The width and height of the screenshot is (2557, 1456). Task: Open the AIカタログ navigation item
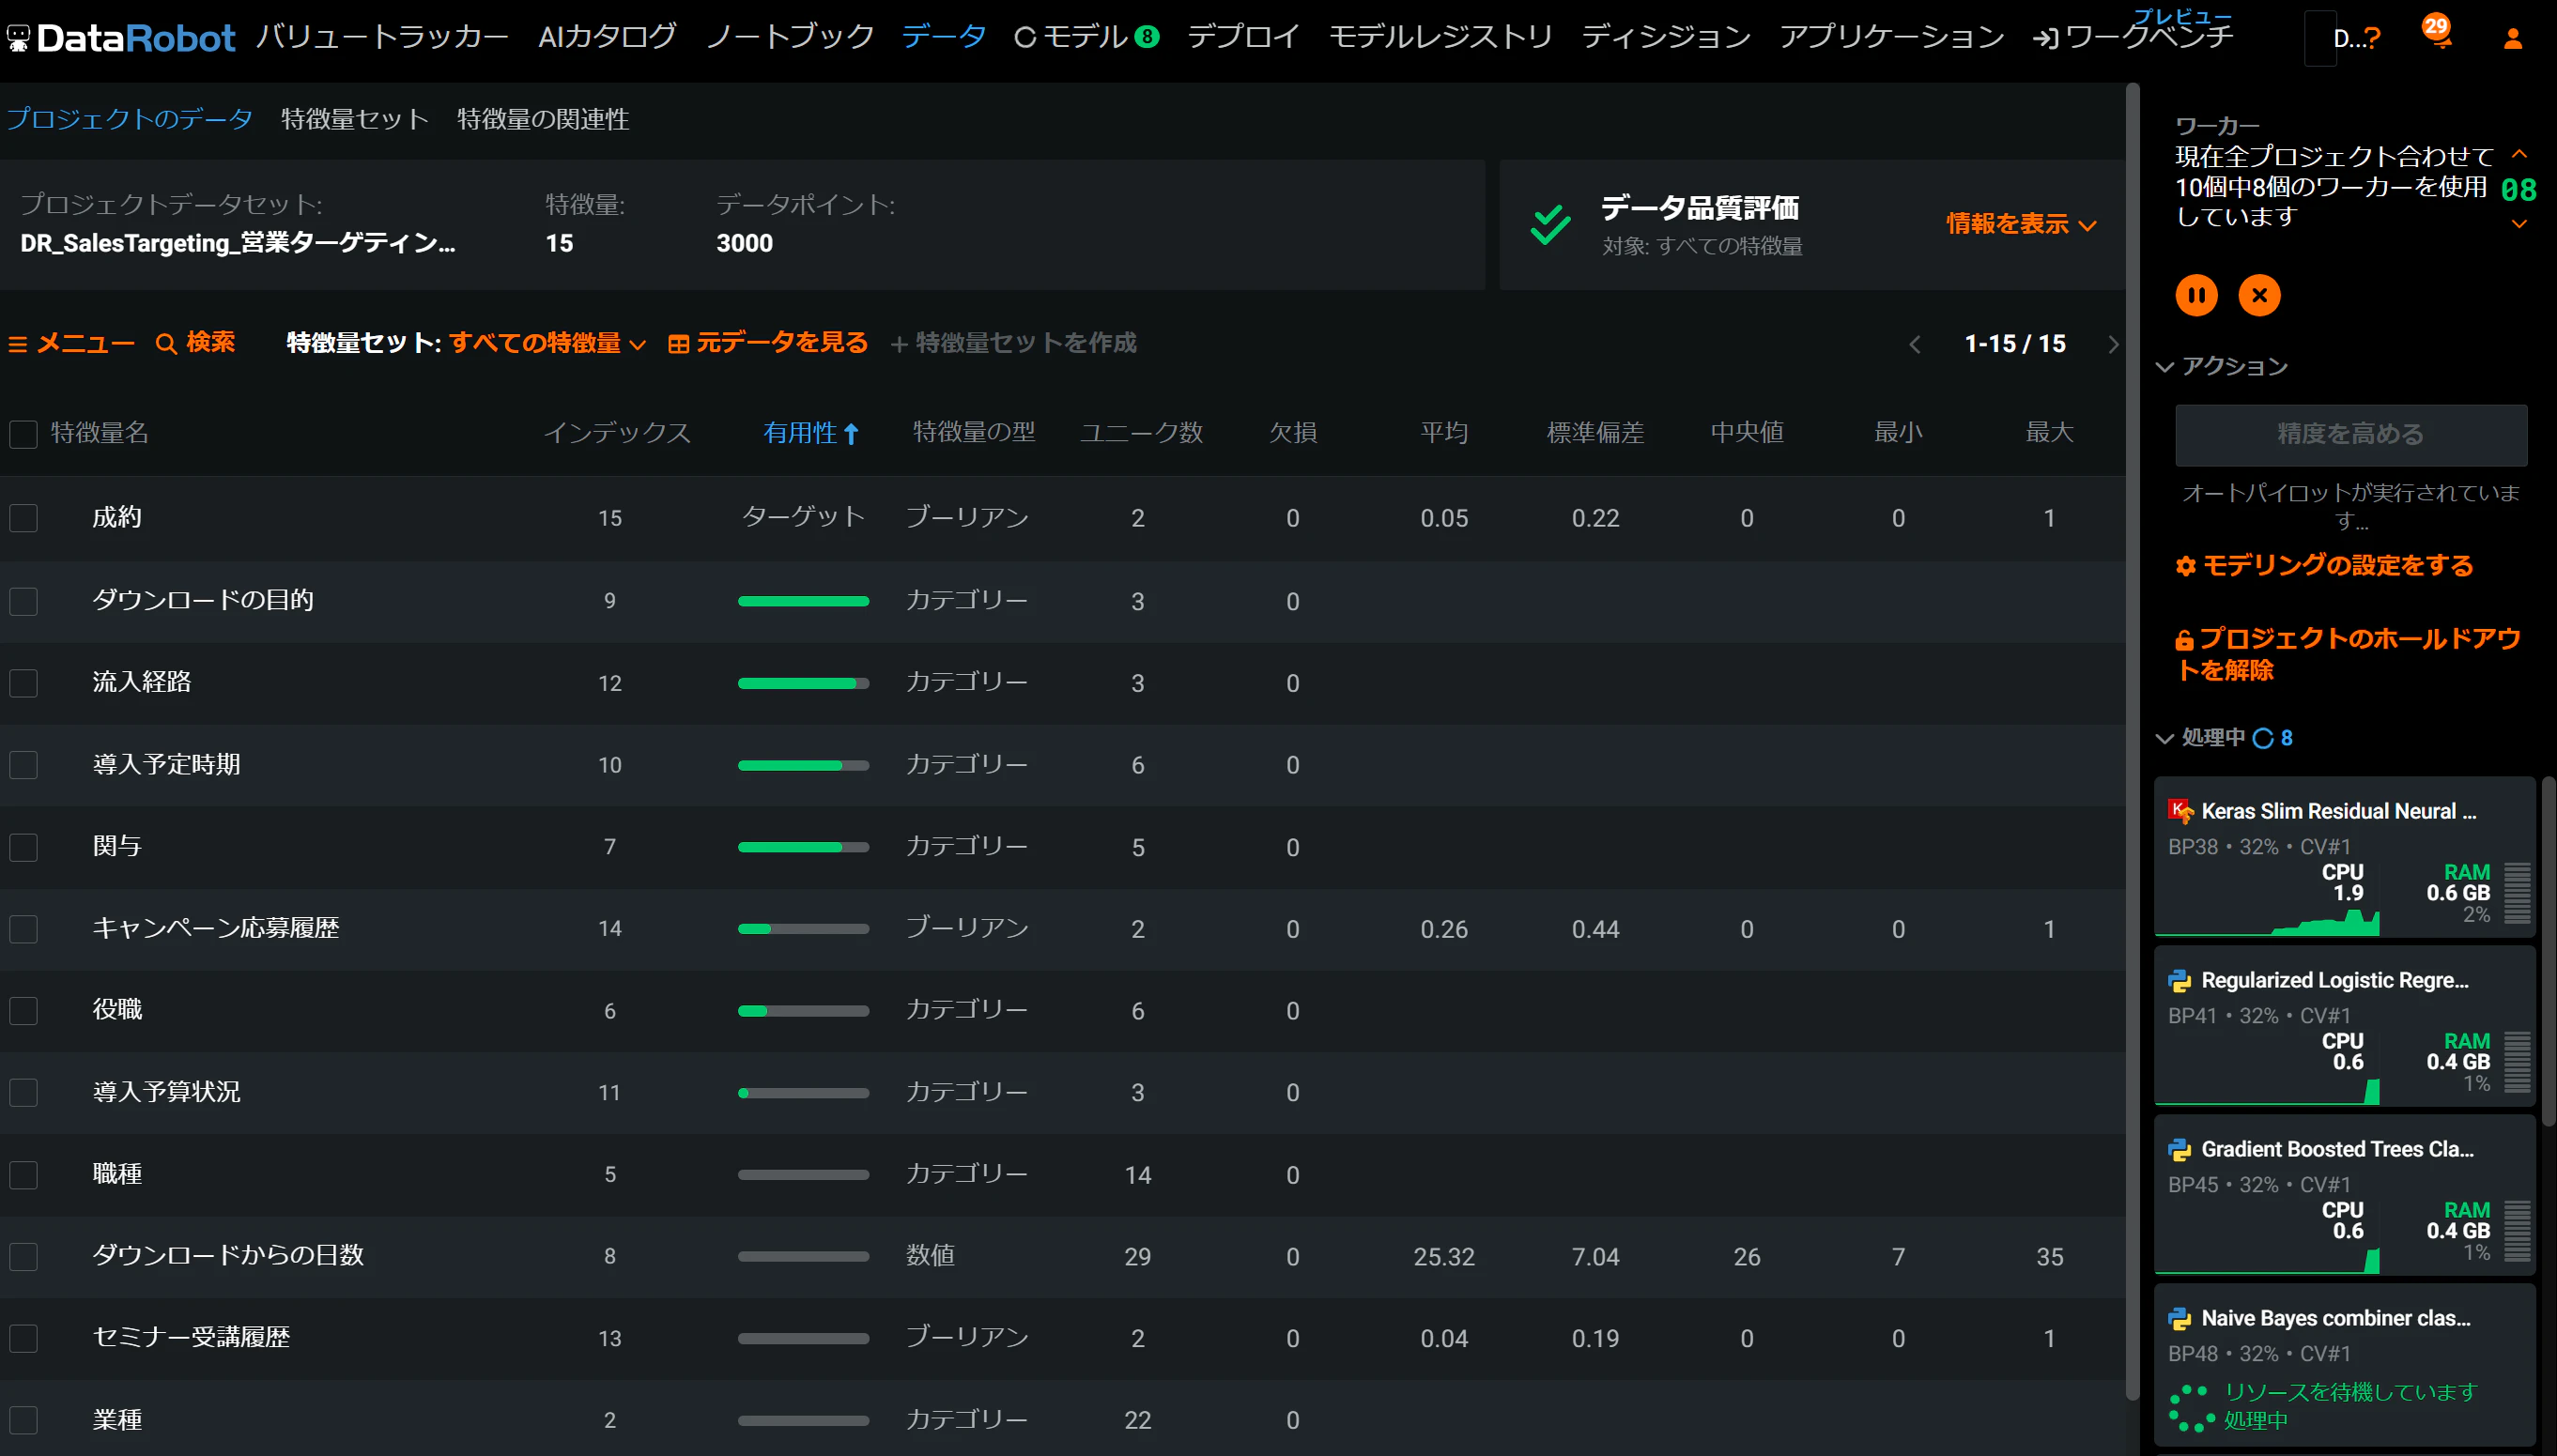[x=607, y=37]
